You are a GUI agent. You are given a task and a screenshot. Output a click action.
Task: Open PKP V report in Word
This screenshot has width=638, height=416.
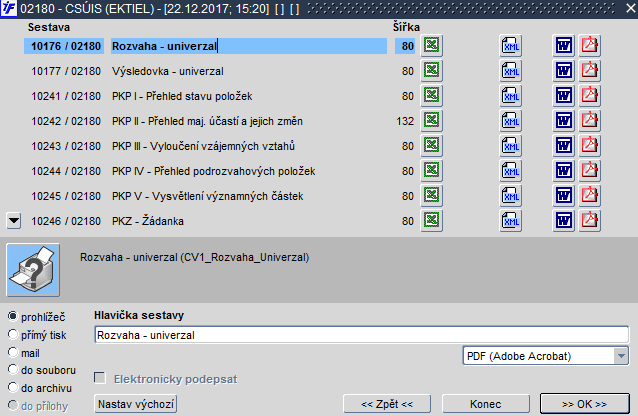pos(564,195)
